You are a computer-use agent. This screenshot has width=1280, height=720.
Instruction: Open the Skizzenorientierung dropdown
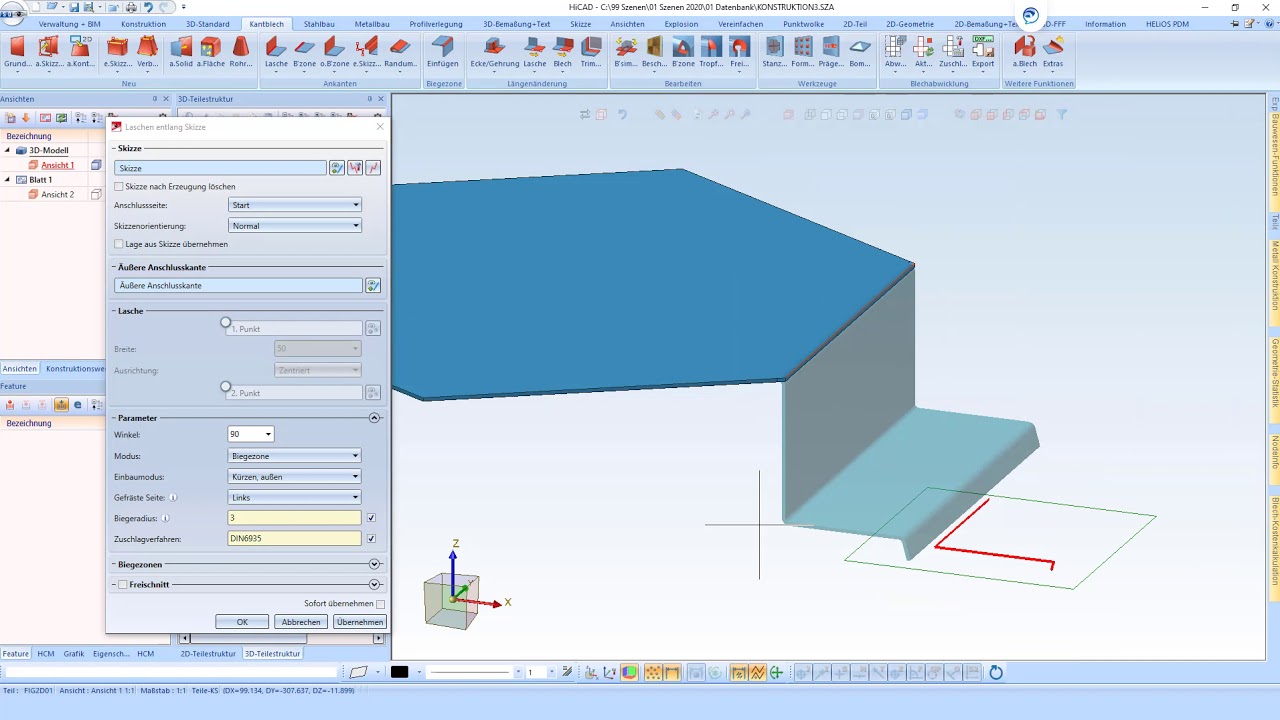coord(294,226)
